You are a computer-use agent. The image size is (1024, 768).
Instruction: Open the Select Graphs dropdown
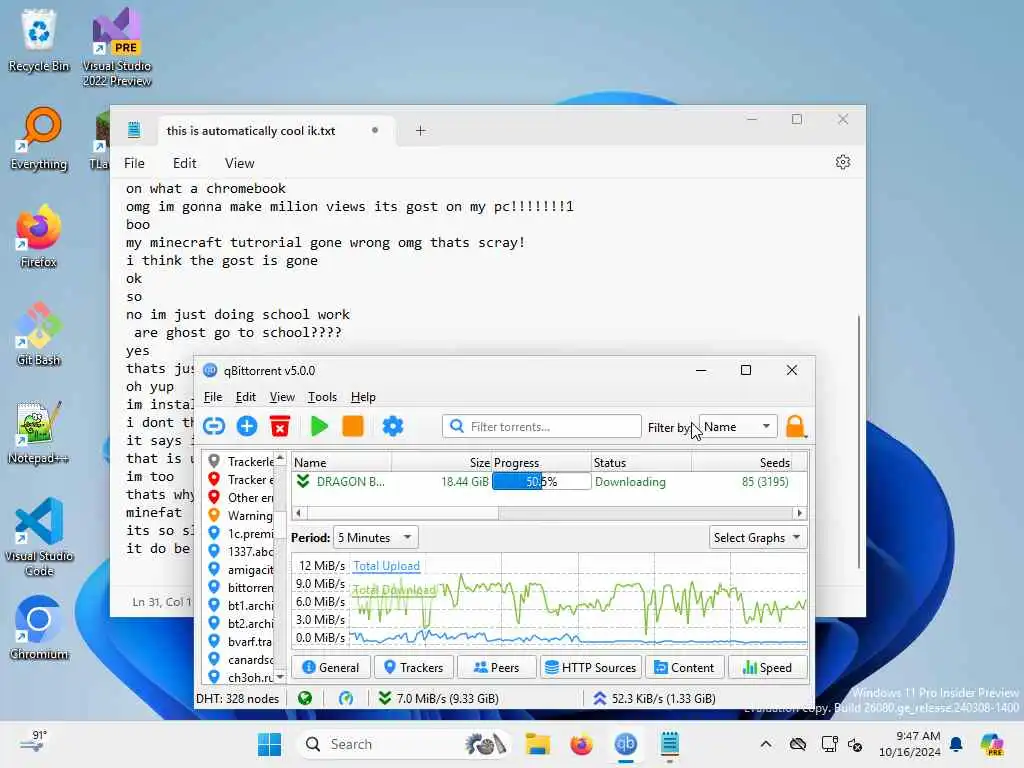(758, 537)
